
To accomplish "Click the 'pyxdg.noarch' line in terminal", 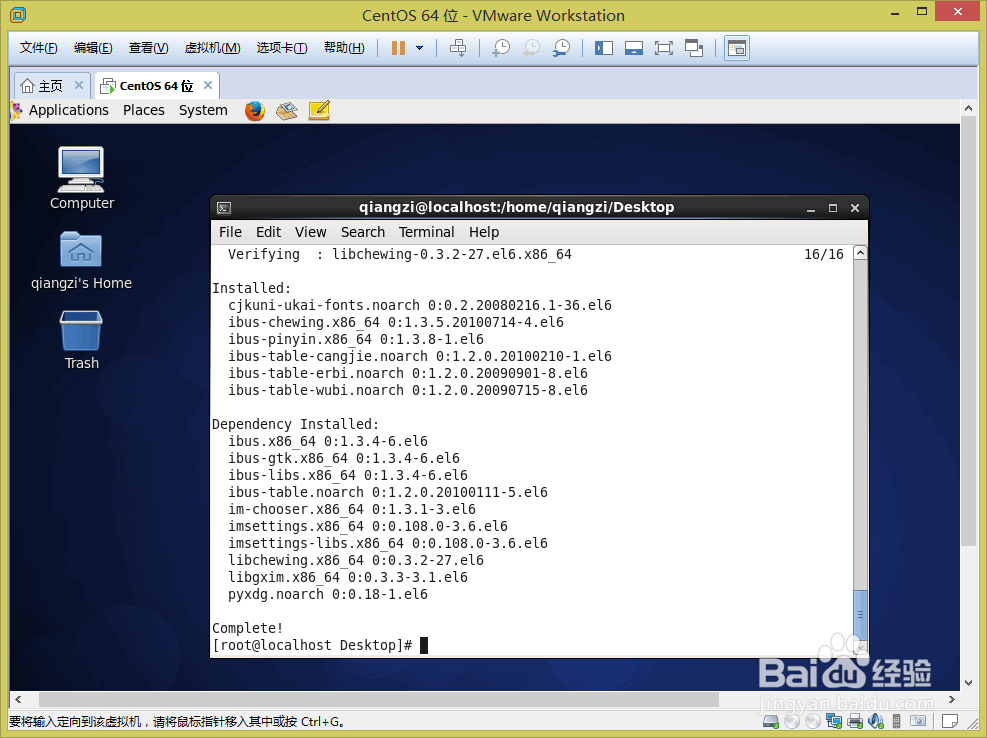I will (327, 594).
